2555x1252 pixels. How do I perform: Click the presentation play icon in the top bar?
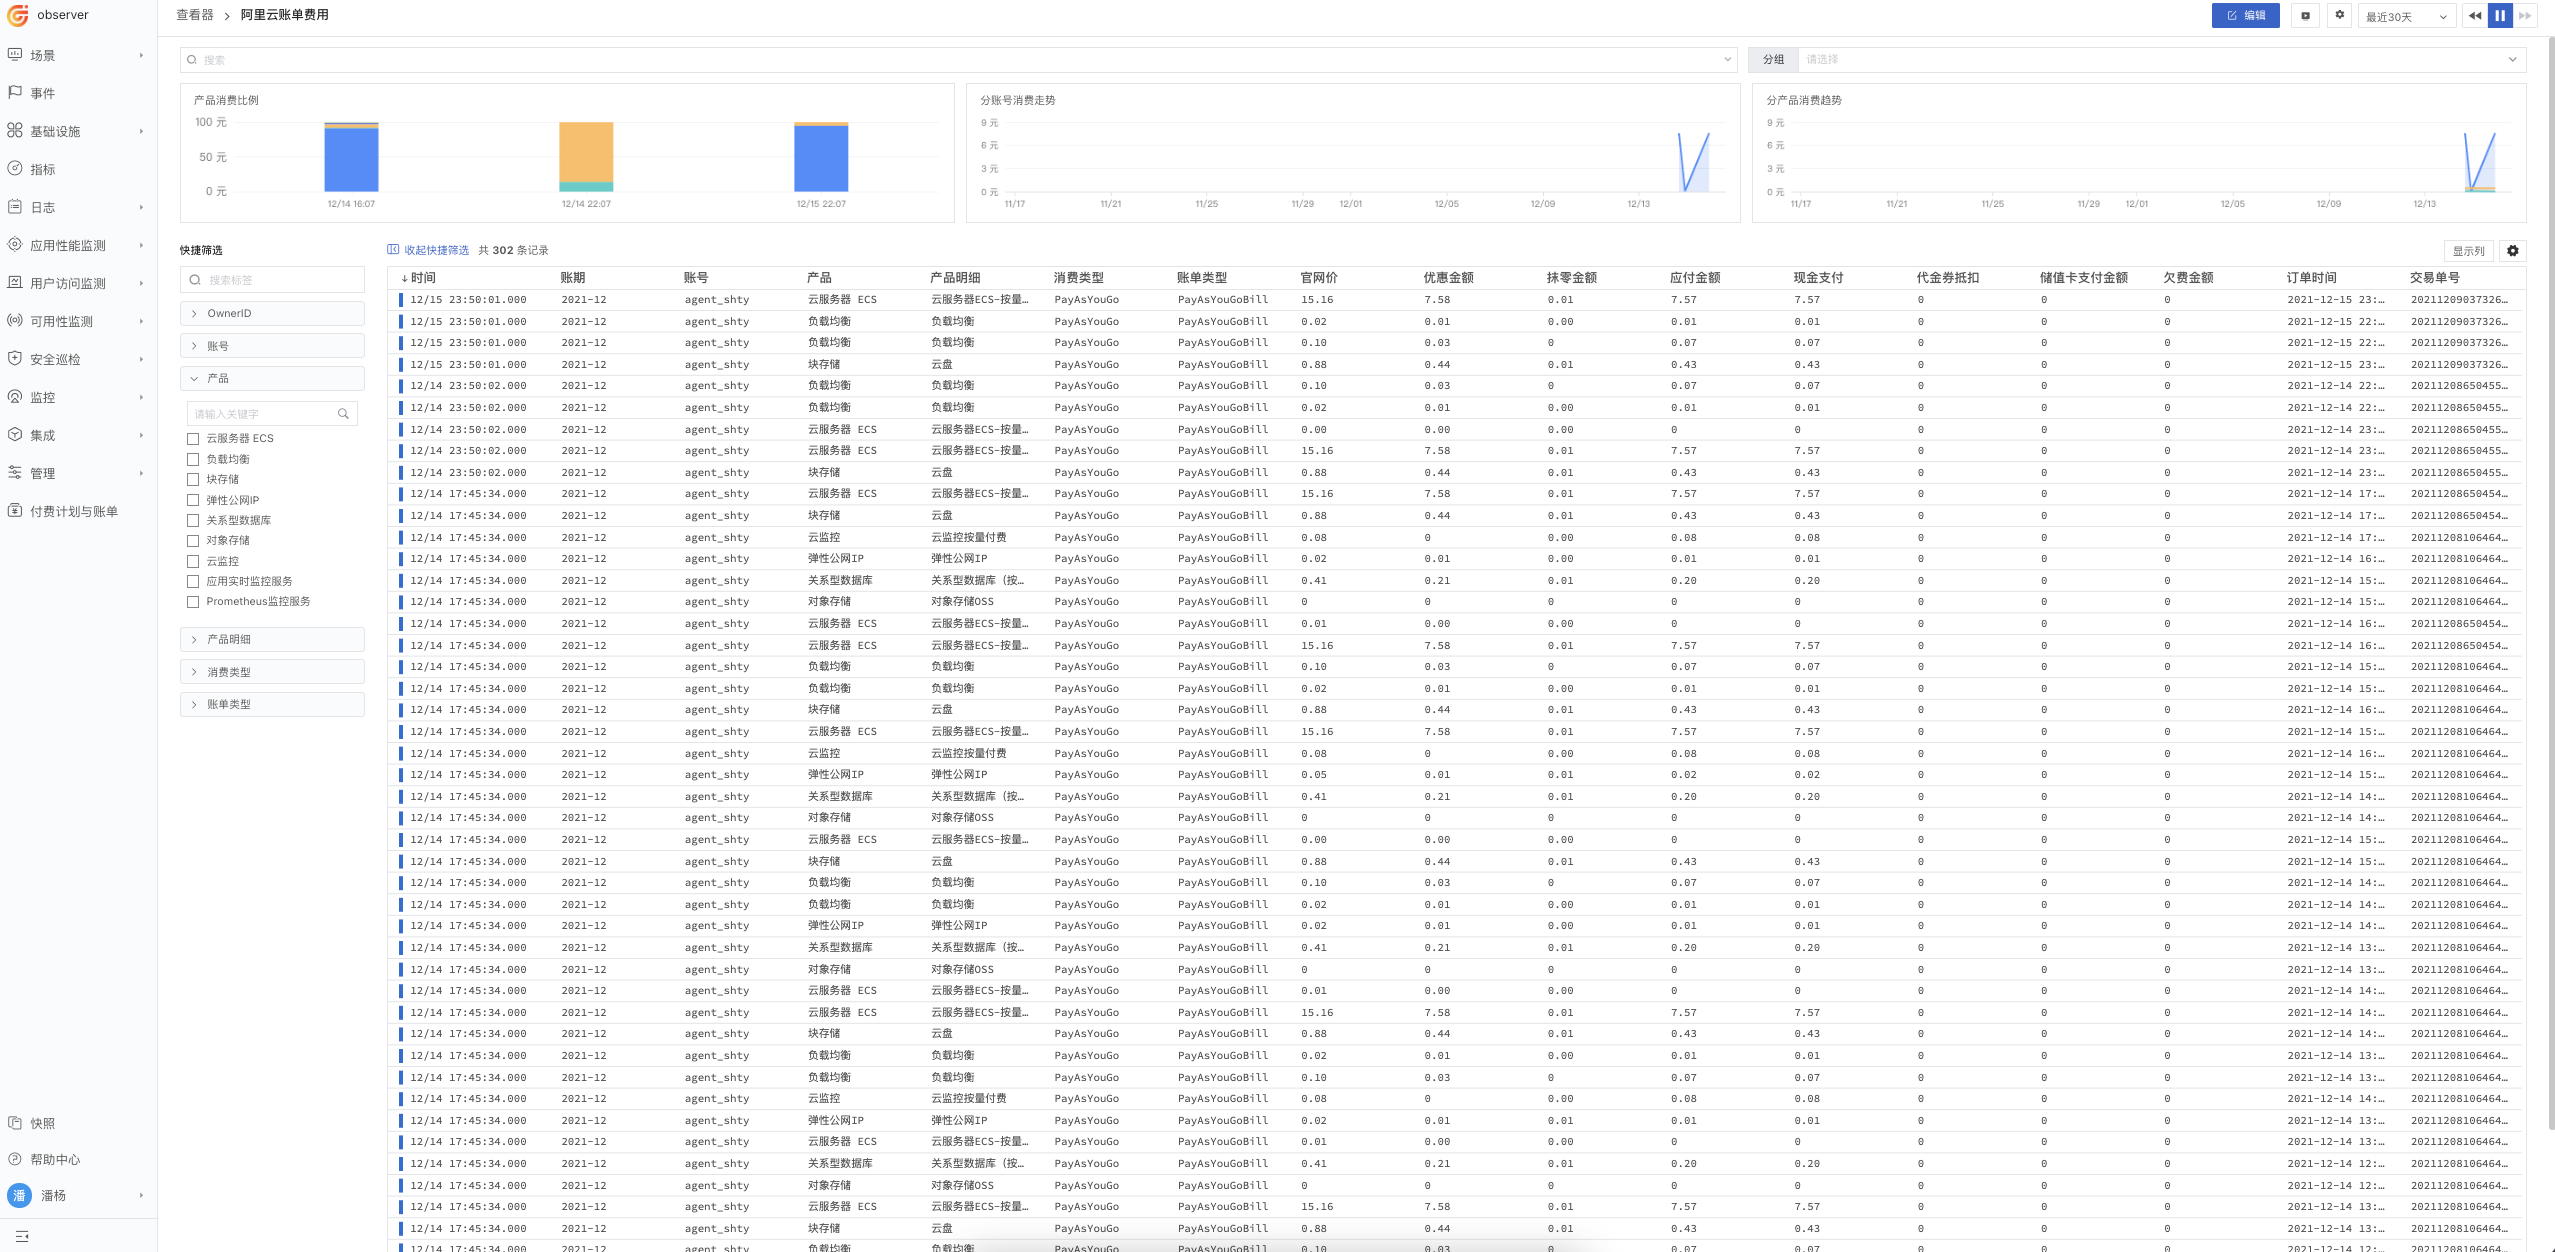coord(2305,15)
